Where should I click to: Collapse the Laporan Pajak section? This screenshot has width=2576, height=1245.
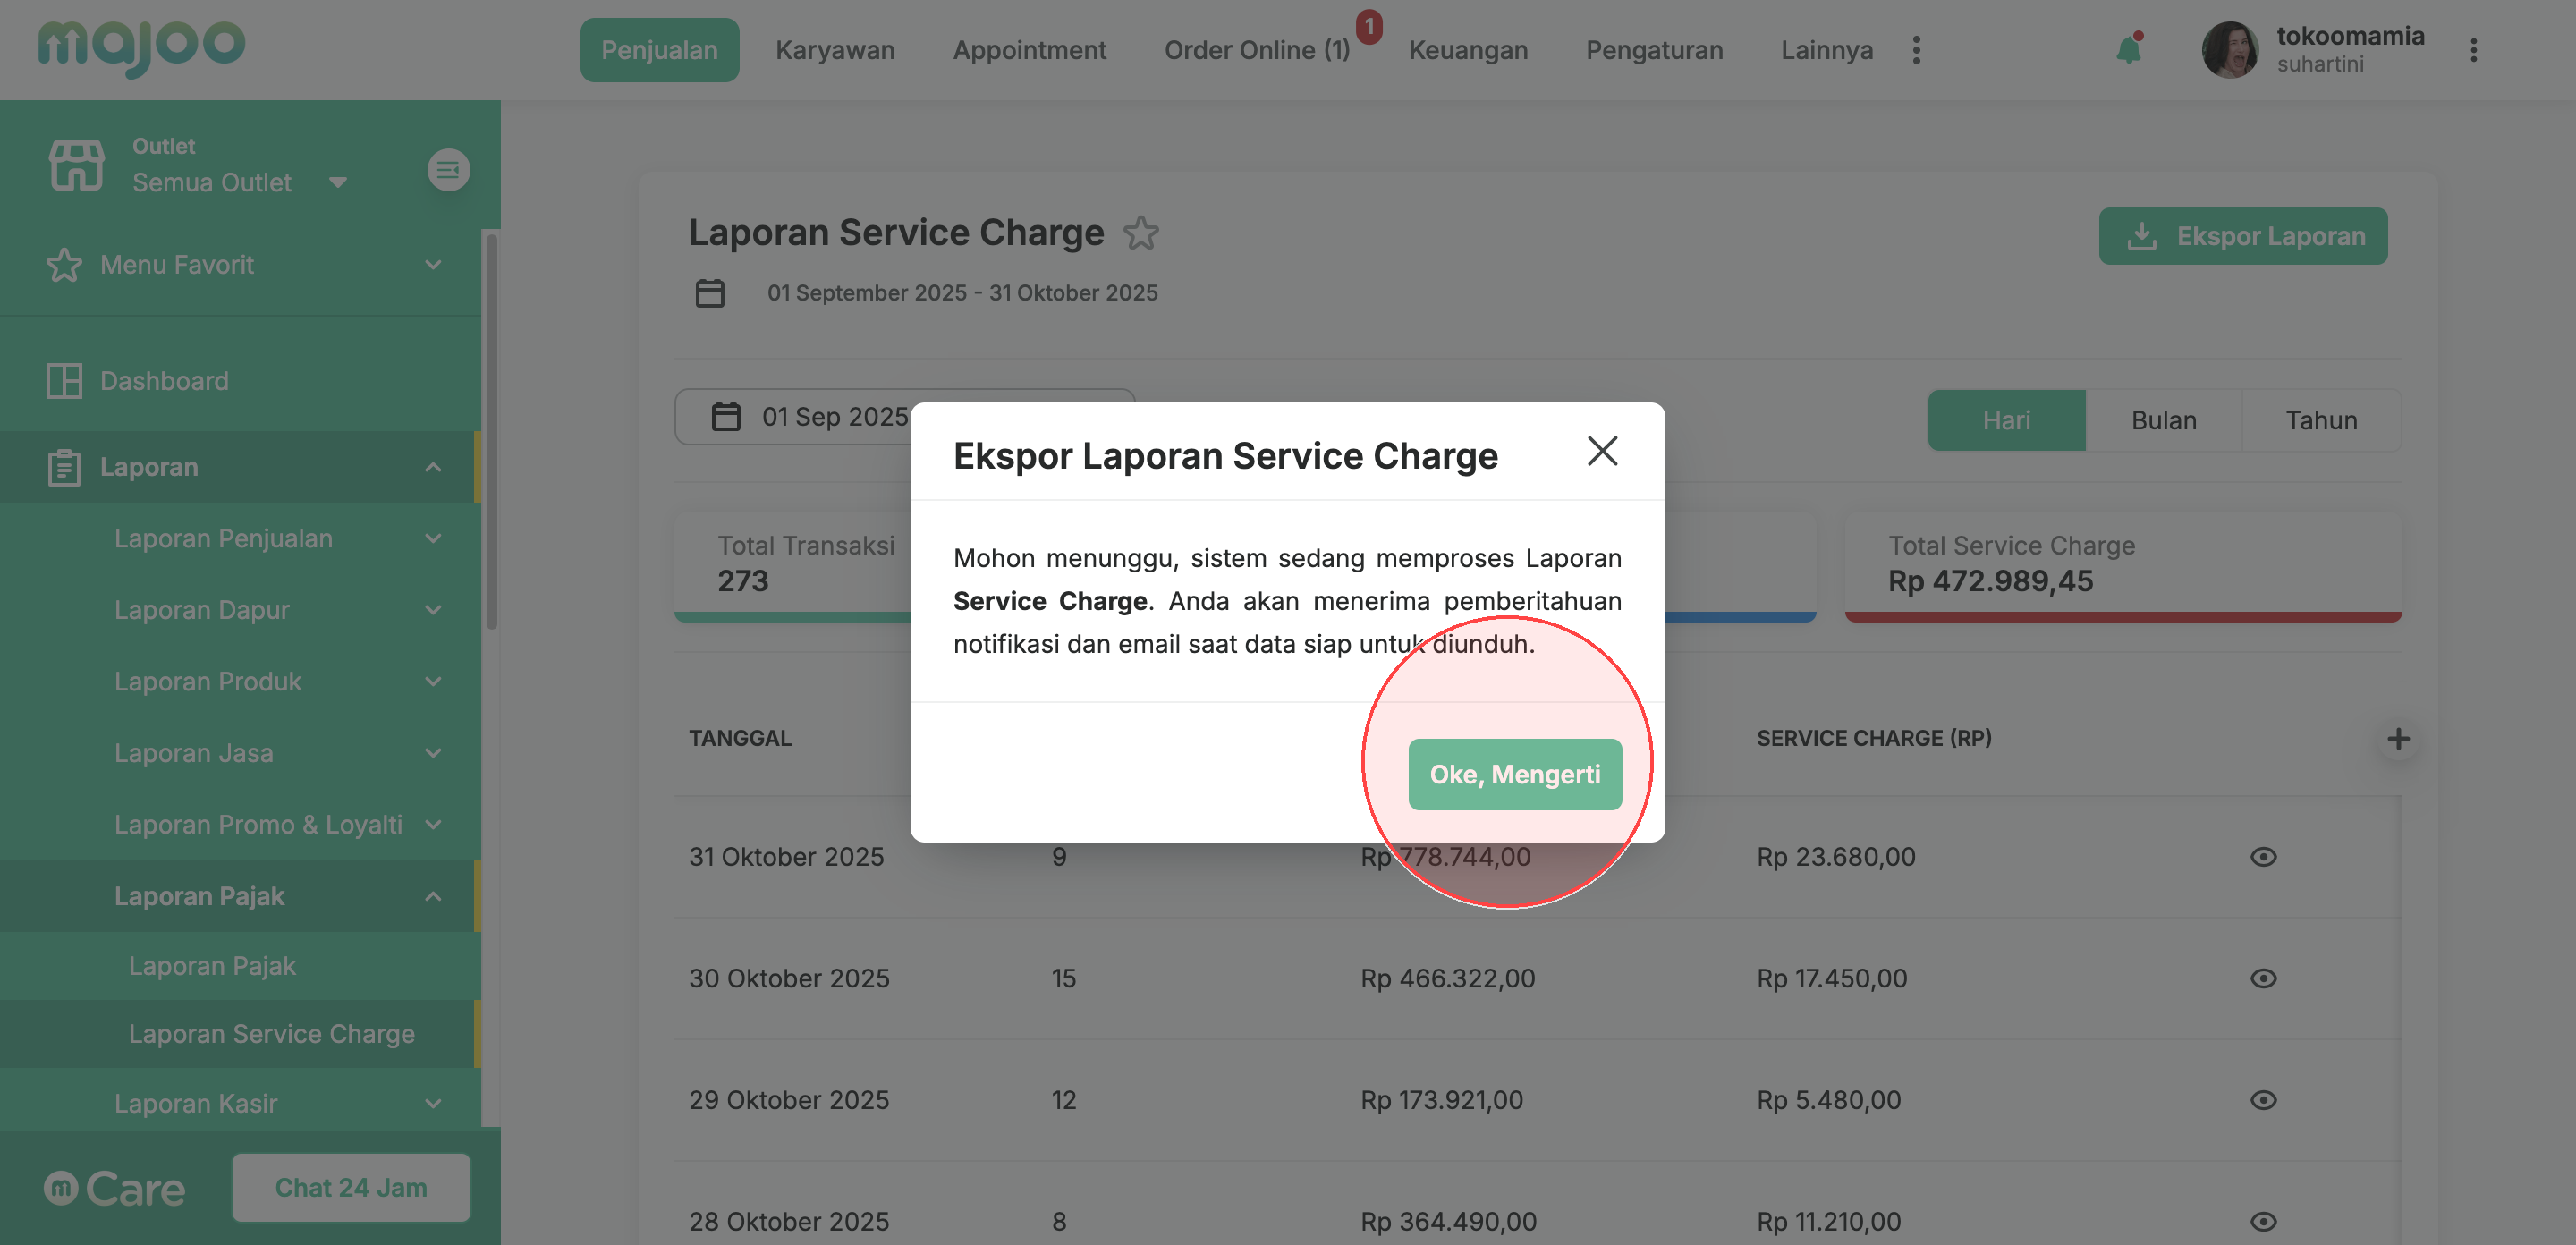pyautogui.click(x=432, y=896)
